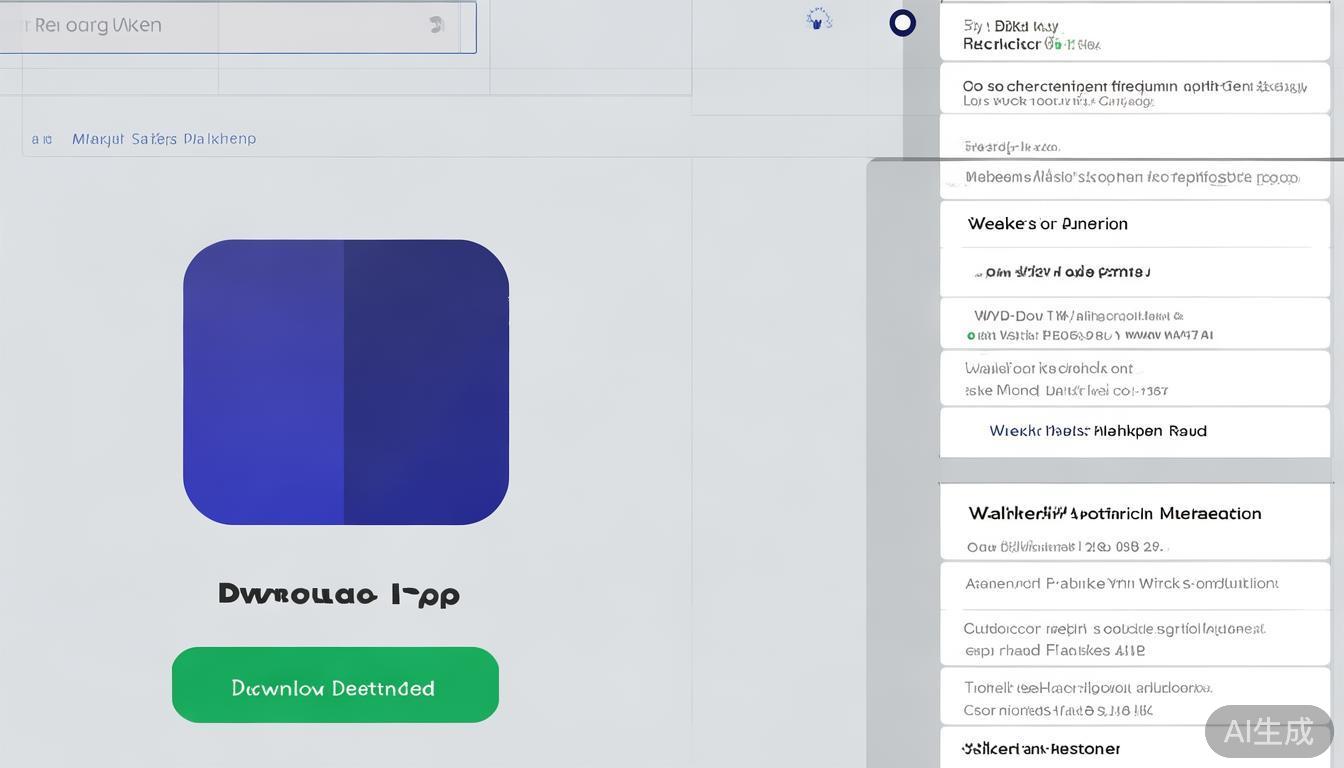1344x768 pixels.
Task: Select the "Walrkerliff Apotinricln Mteraeation" section header
Action: pyautogui.click(x=1114, y=514)
